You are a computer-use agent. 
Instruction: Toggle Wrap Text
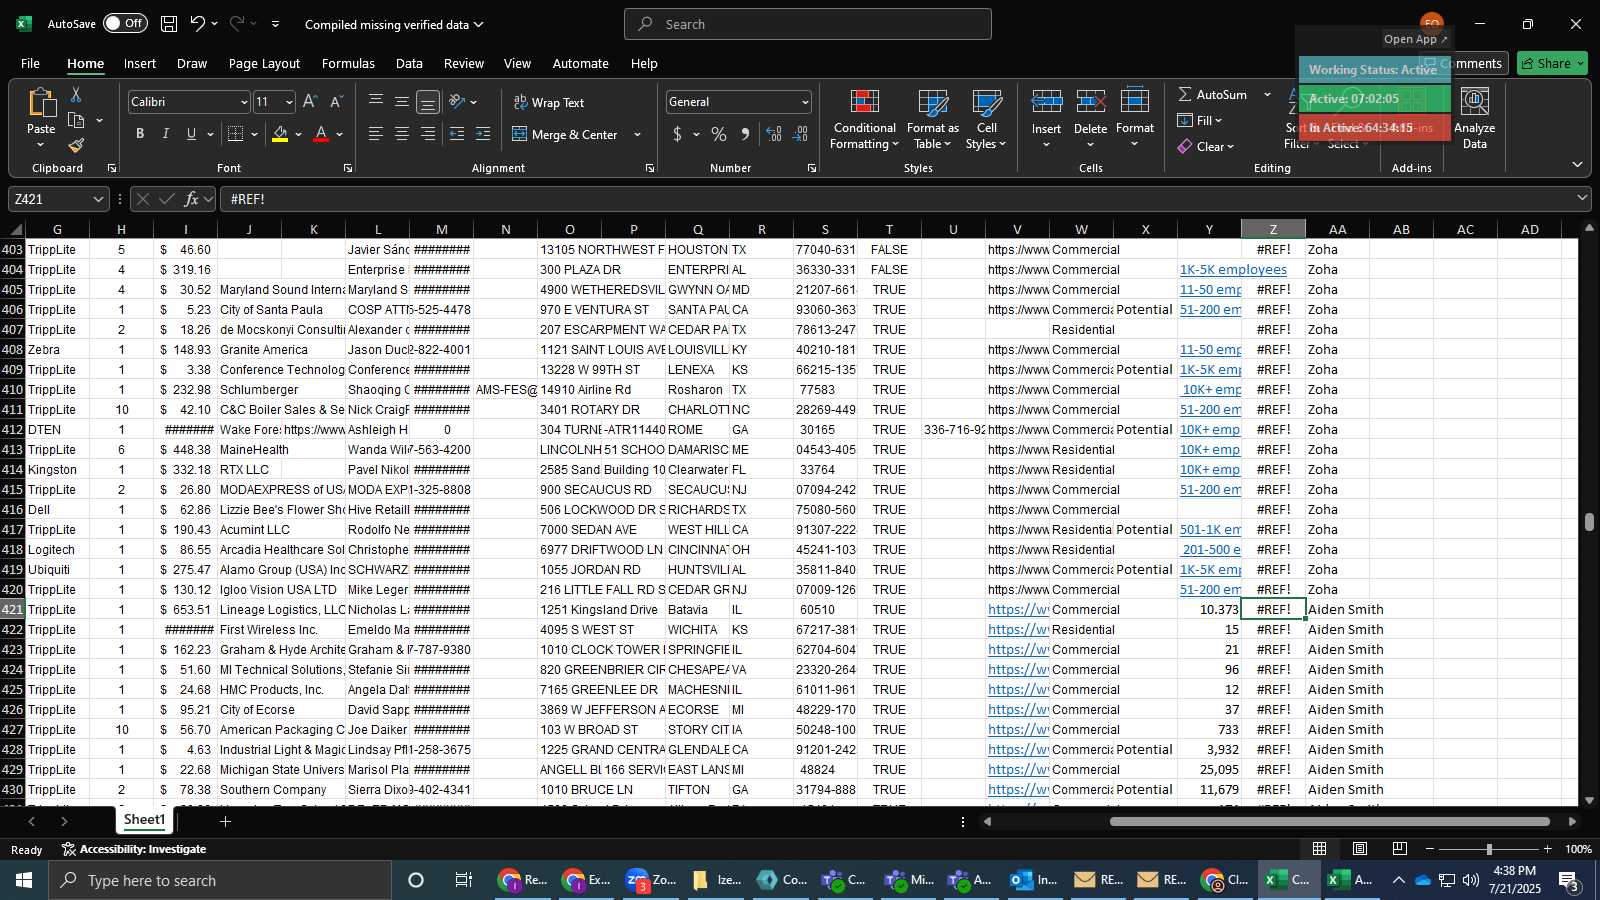pyautogui.click(x=549, y=102)
